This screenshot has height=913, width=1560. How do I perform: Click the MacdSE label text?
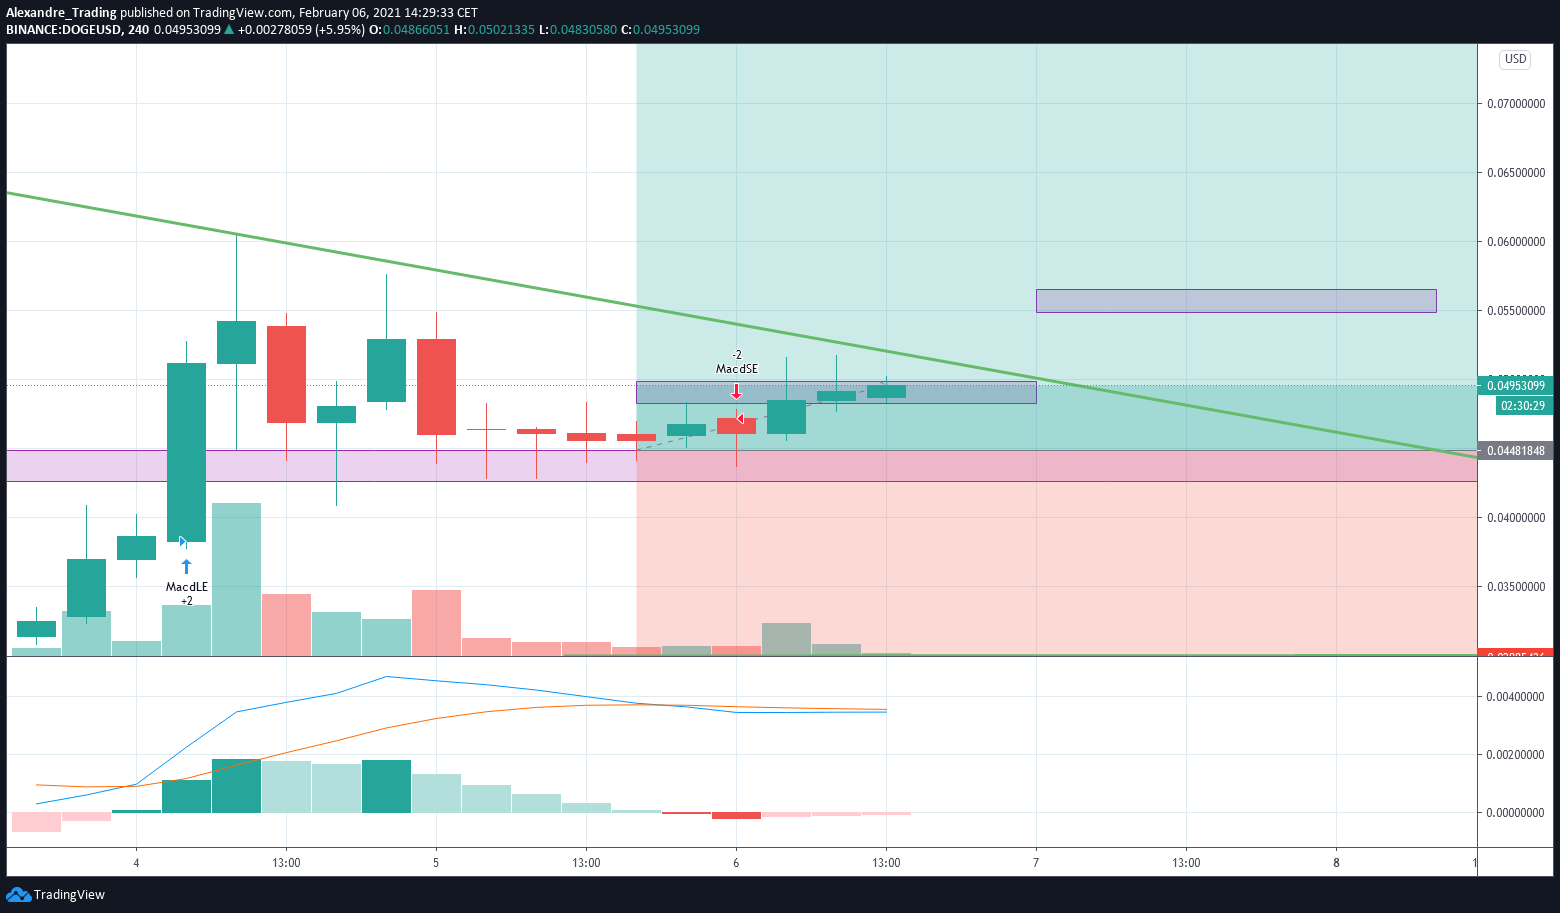[737, 369]
